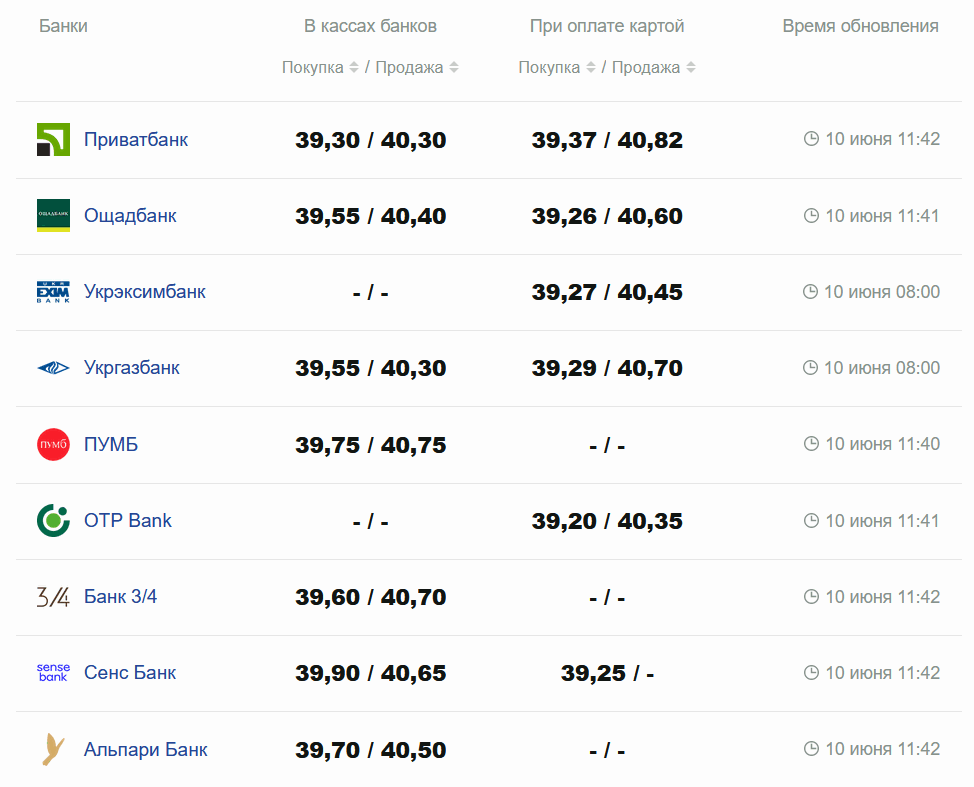Click the red ПУМБ logo

coord(53,444)
